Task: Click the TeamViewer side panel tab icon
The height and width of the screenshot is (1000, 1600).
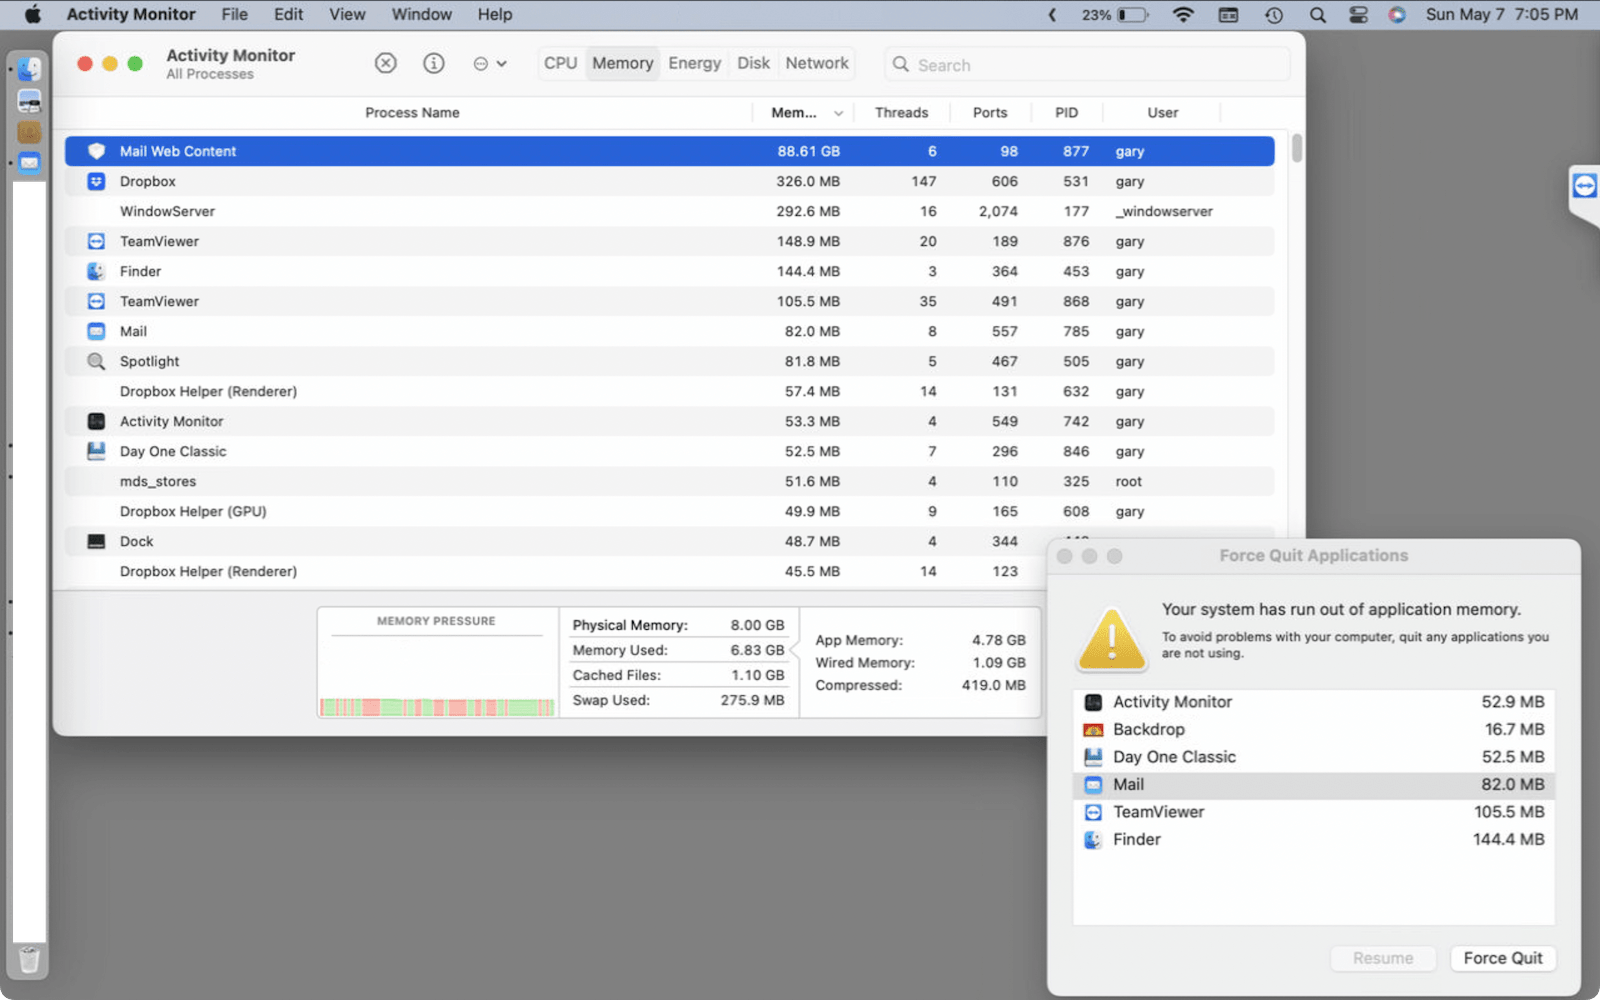Action: 1585,186
